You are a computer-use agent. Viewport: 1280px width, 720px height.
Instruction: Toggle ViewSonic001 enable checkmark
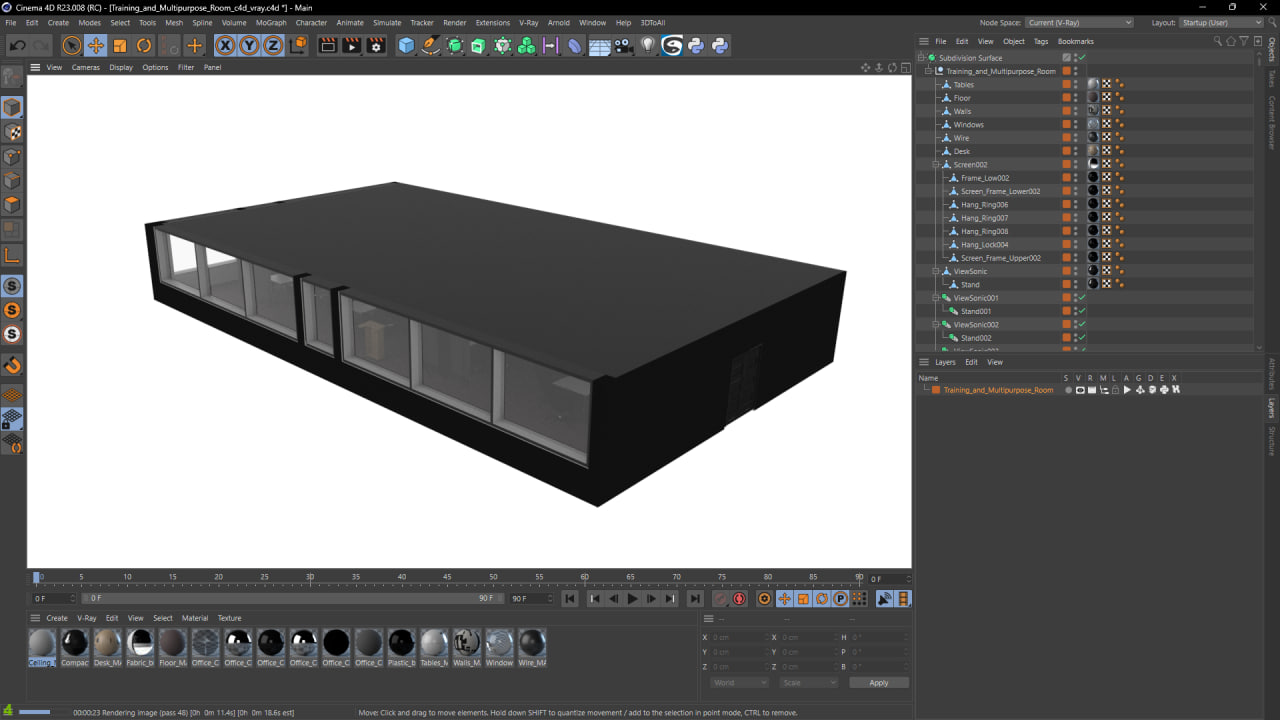point(1082,298)
